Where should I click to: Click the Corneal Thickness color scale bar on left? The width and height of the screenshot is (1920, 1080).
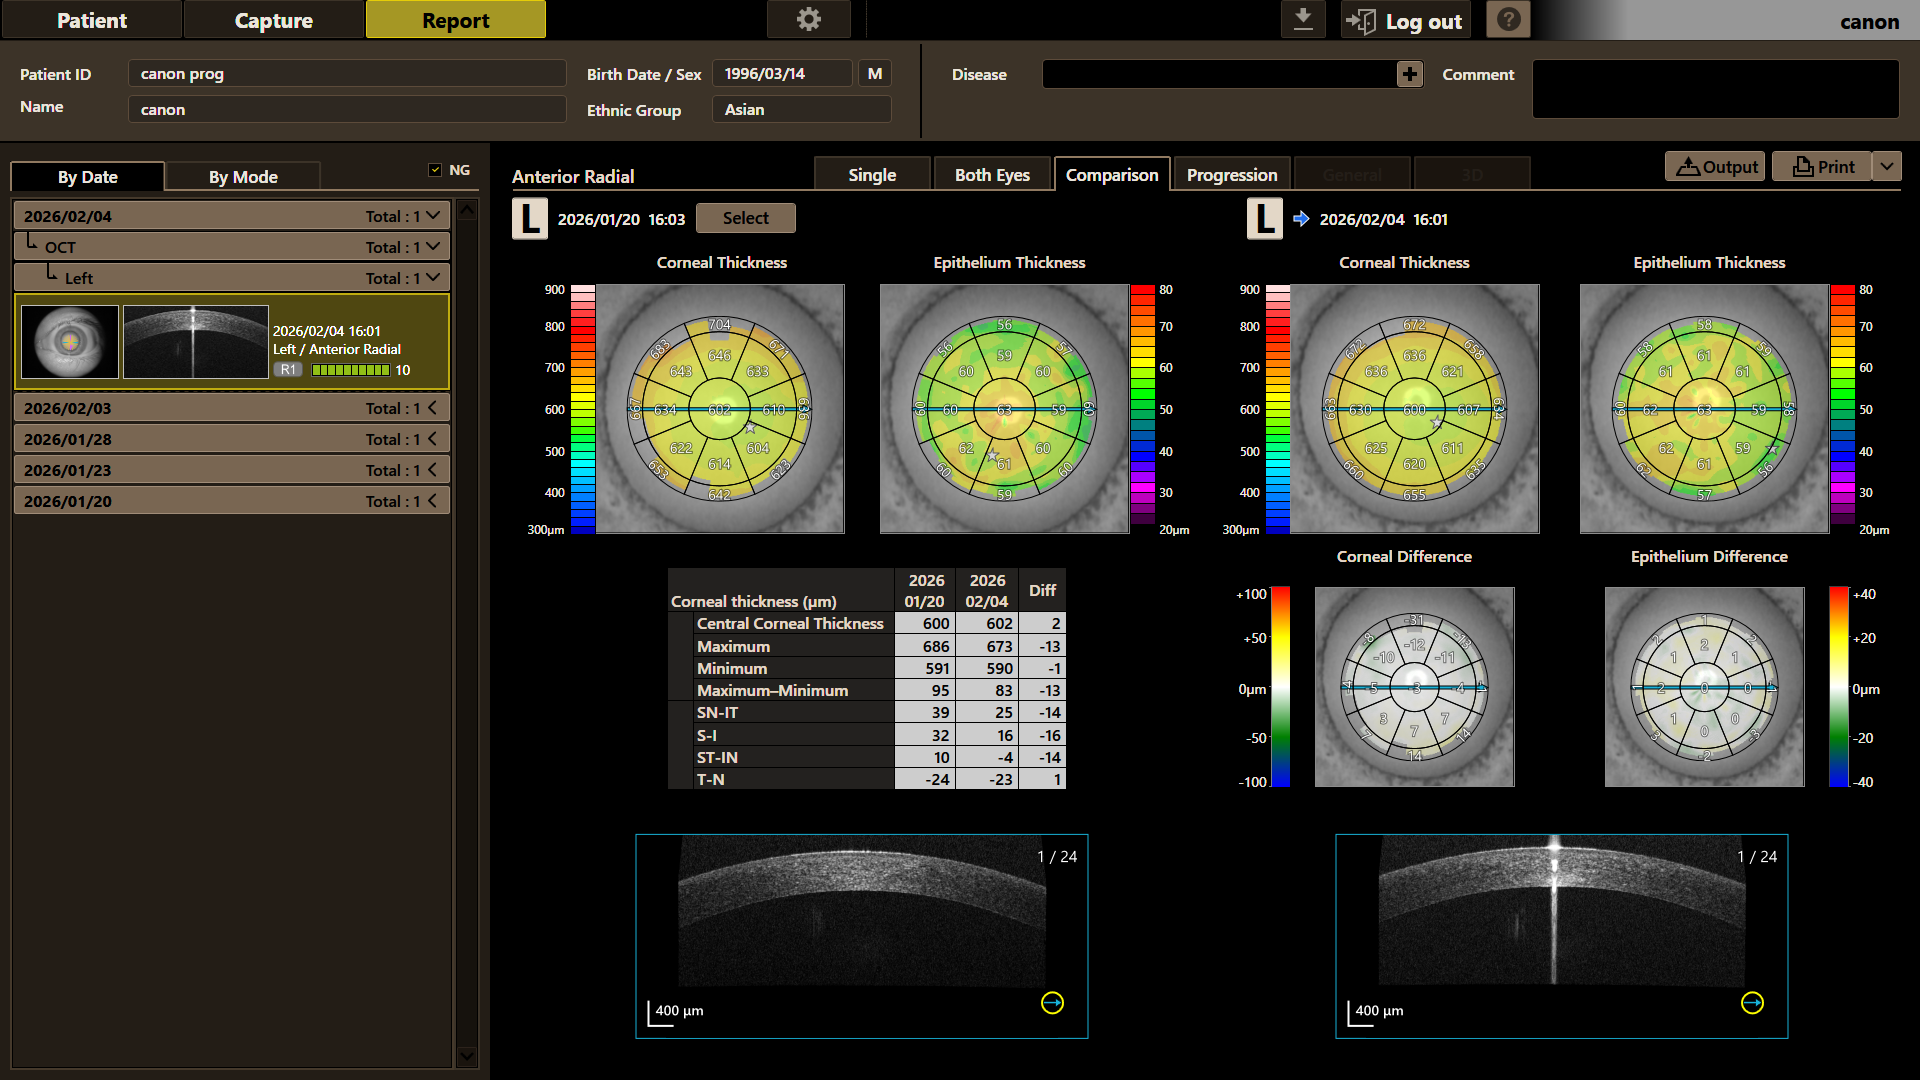[583, 409]
